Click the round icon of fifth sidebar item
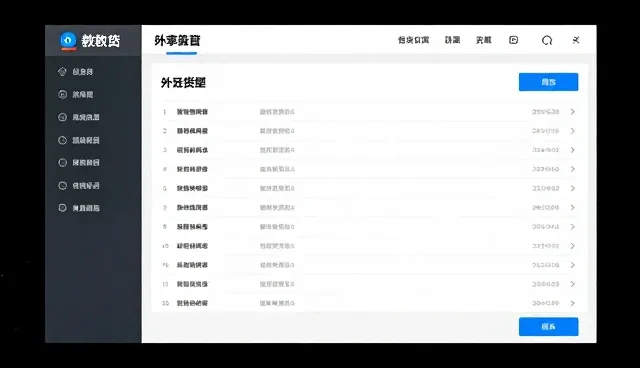Image resolution: width=640 pixels, height=368 pixels. point(62,163)
